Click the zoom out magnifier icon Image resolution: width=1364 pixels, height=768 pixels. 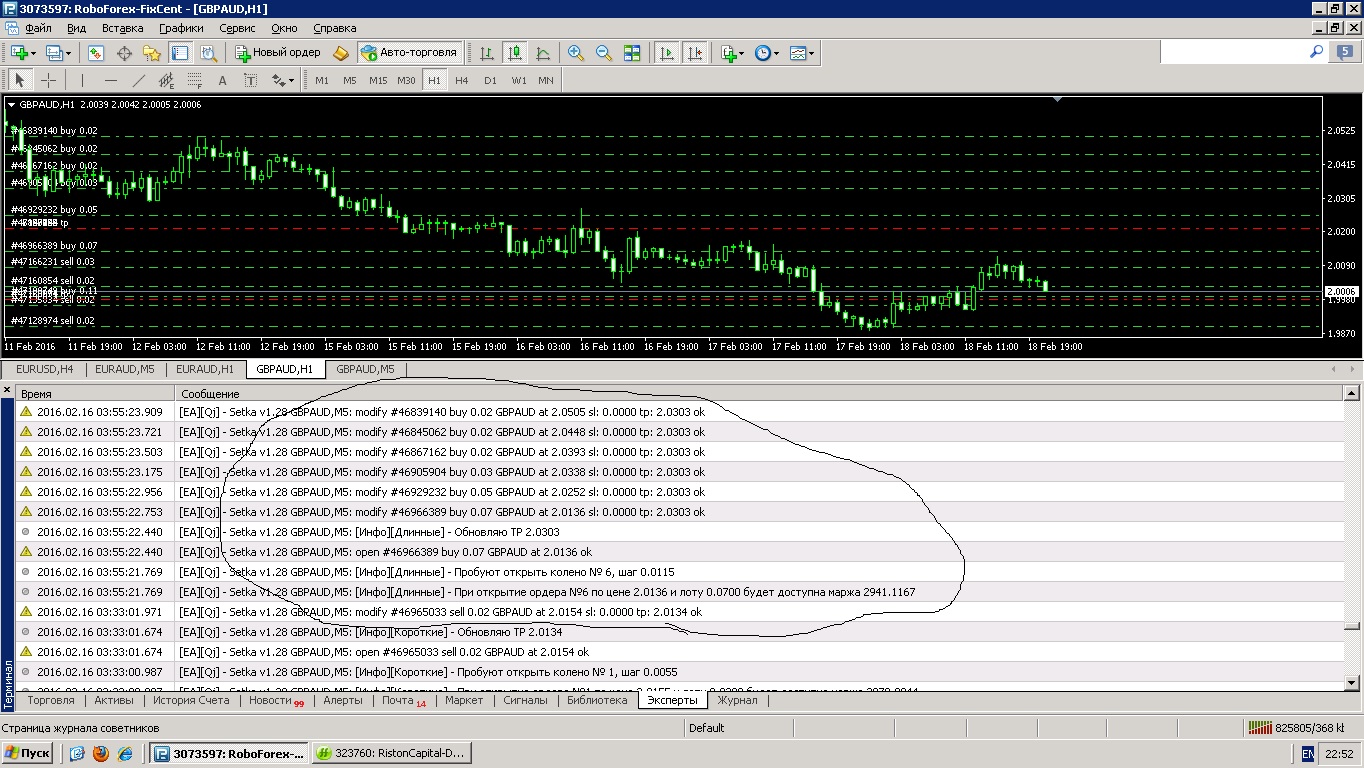click(x=604, y=53)
